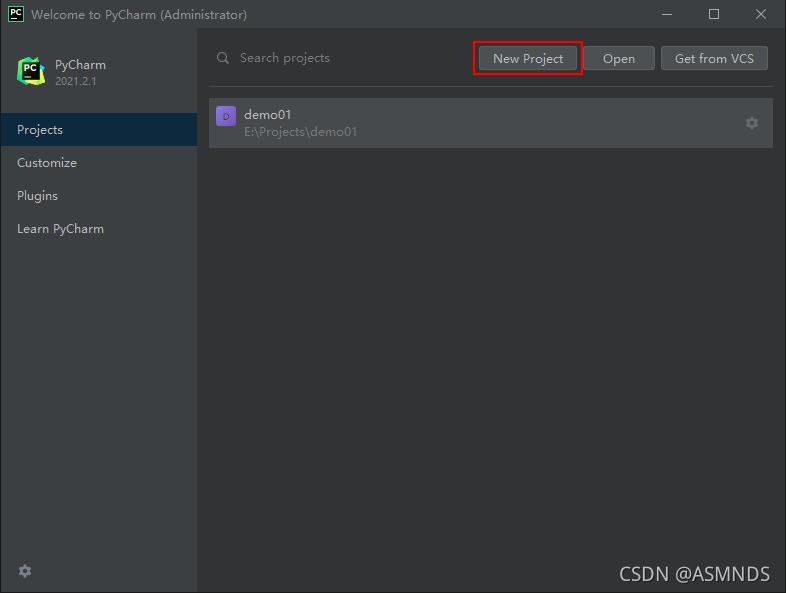Screen dimensions: 786x593
Task: Minimize the Welcome to PyCharm window
Action: pos(667,14)
